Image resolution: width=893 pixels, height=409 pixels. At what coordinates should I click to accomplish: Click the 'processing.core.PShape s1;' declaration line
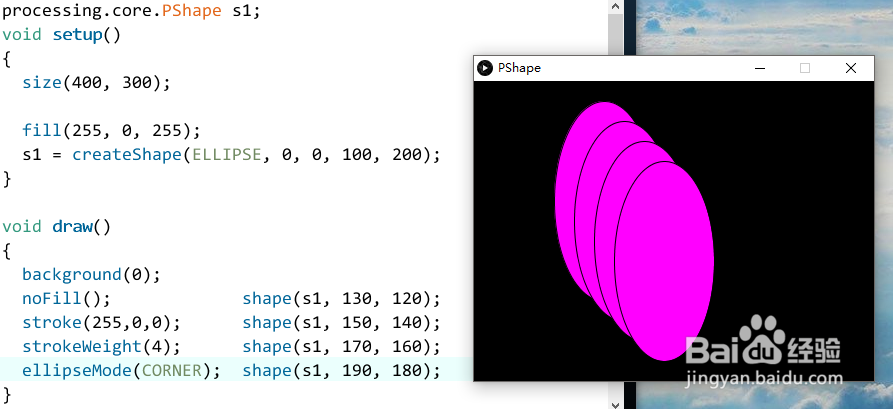point(132,11)
